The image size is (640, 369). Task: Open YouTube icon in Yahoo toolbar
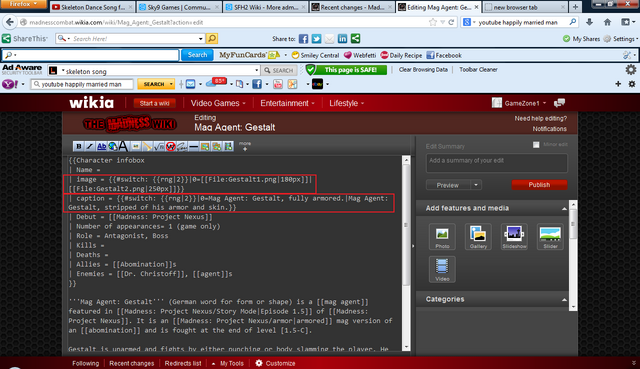tap(278, 84)
